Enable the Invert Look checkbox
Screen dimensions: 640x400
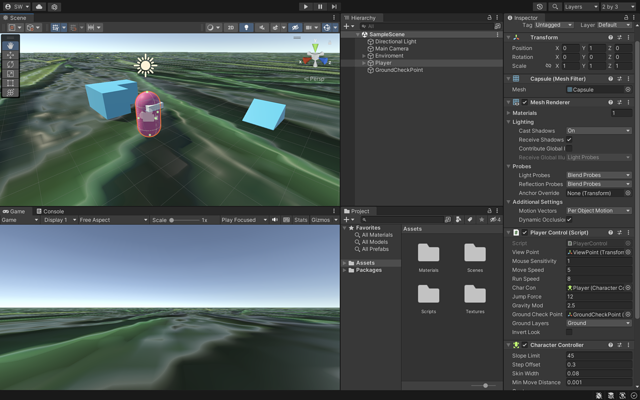[x=569, y=332]
